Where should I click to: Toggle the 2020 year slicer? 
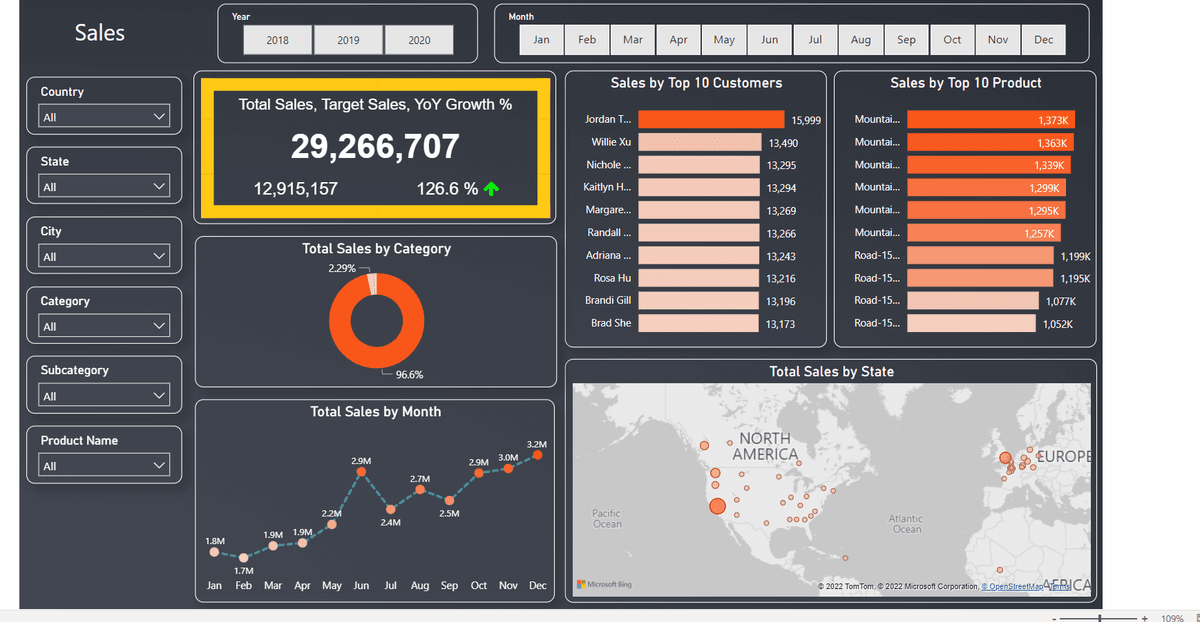click(419, 40)
